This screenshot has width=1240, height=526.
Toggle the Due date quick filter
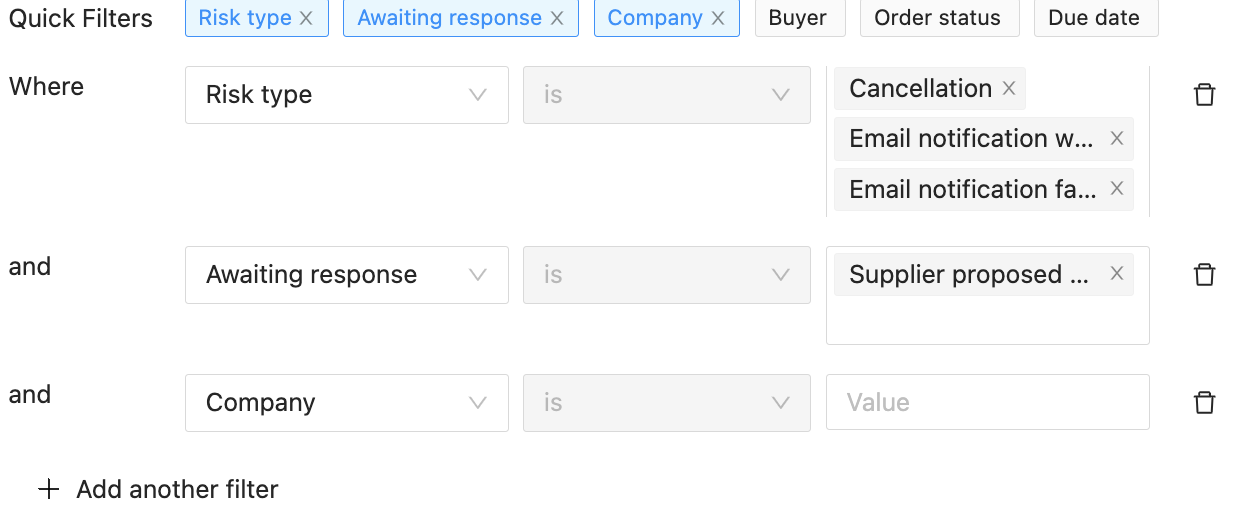coord(1094,18)
